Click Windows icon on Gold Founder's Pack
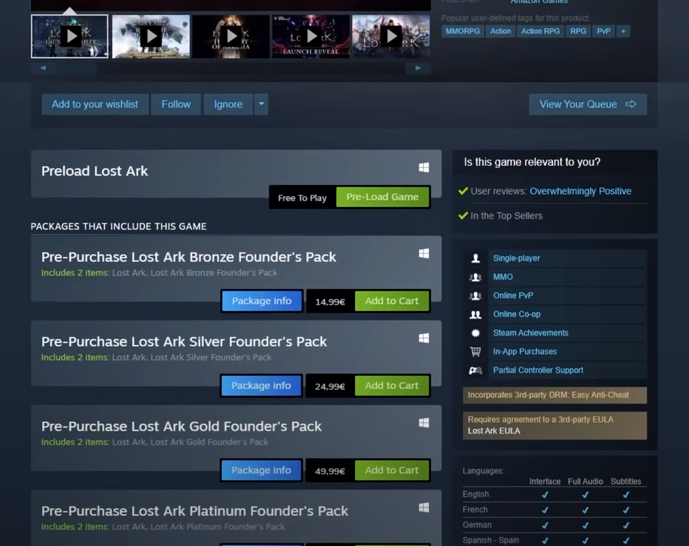Screen dimensions: 689x546 coord(424,423)
